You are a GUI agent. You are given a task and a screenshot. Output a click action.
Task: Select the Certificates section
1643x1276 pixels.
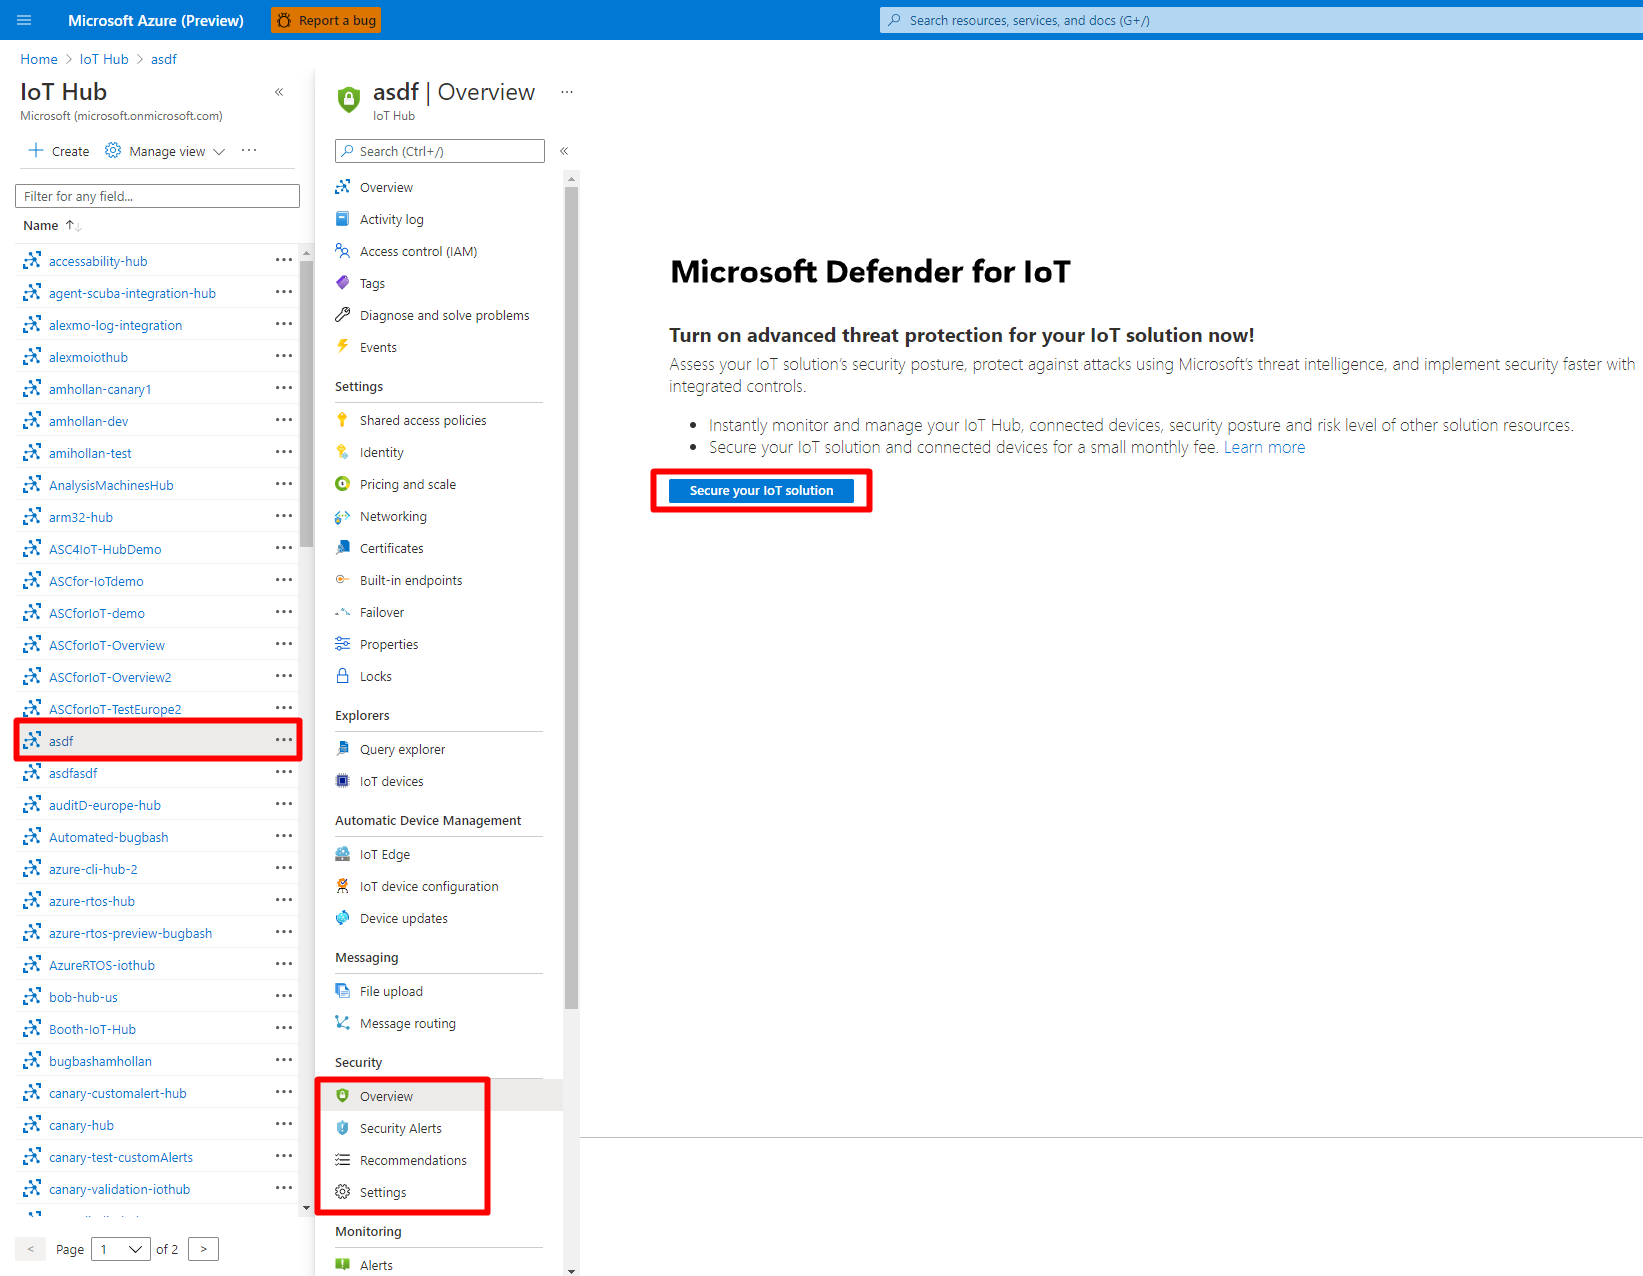(x=391, y=548)
